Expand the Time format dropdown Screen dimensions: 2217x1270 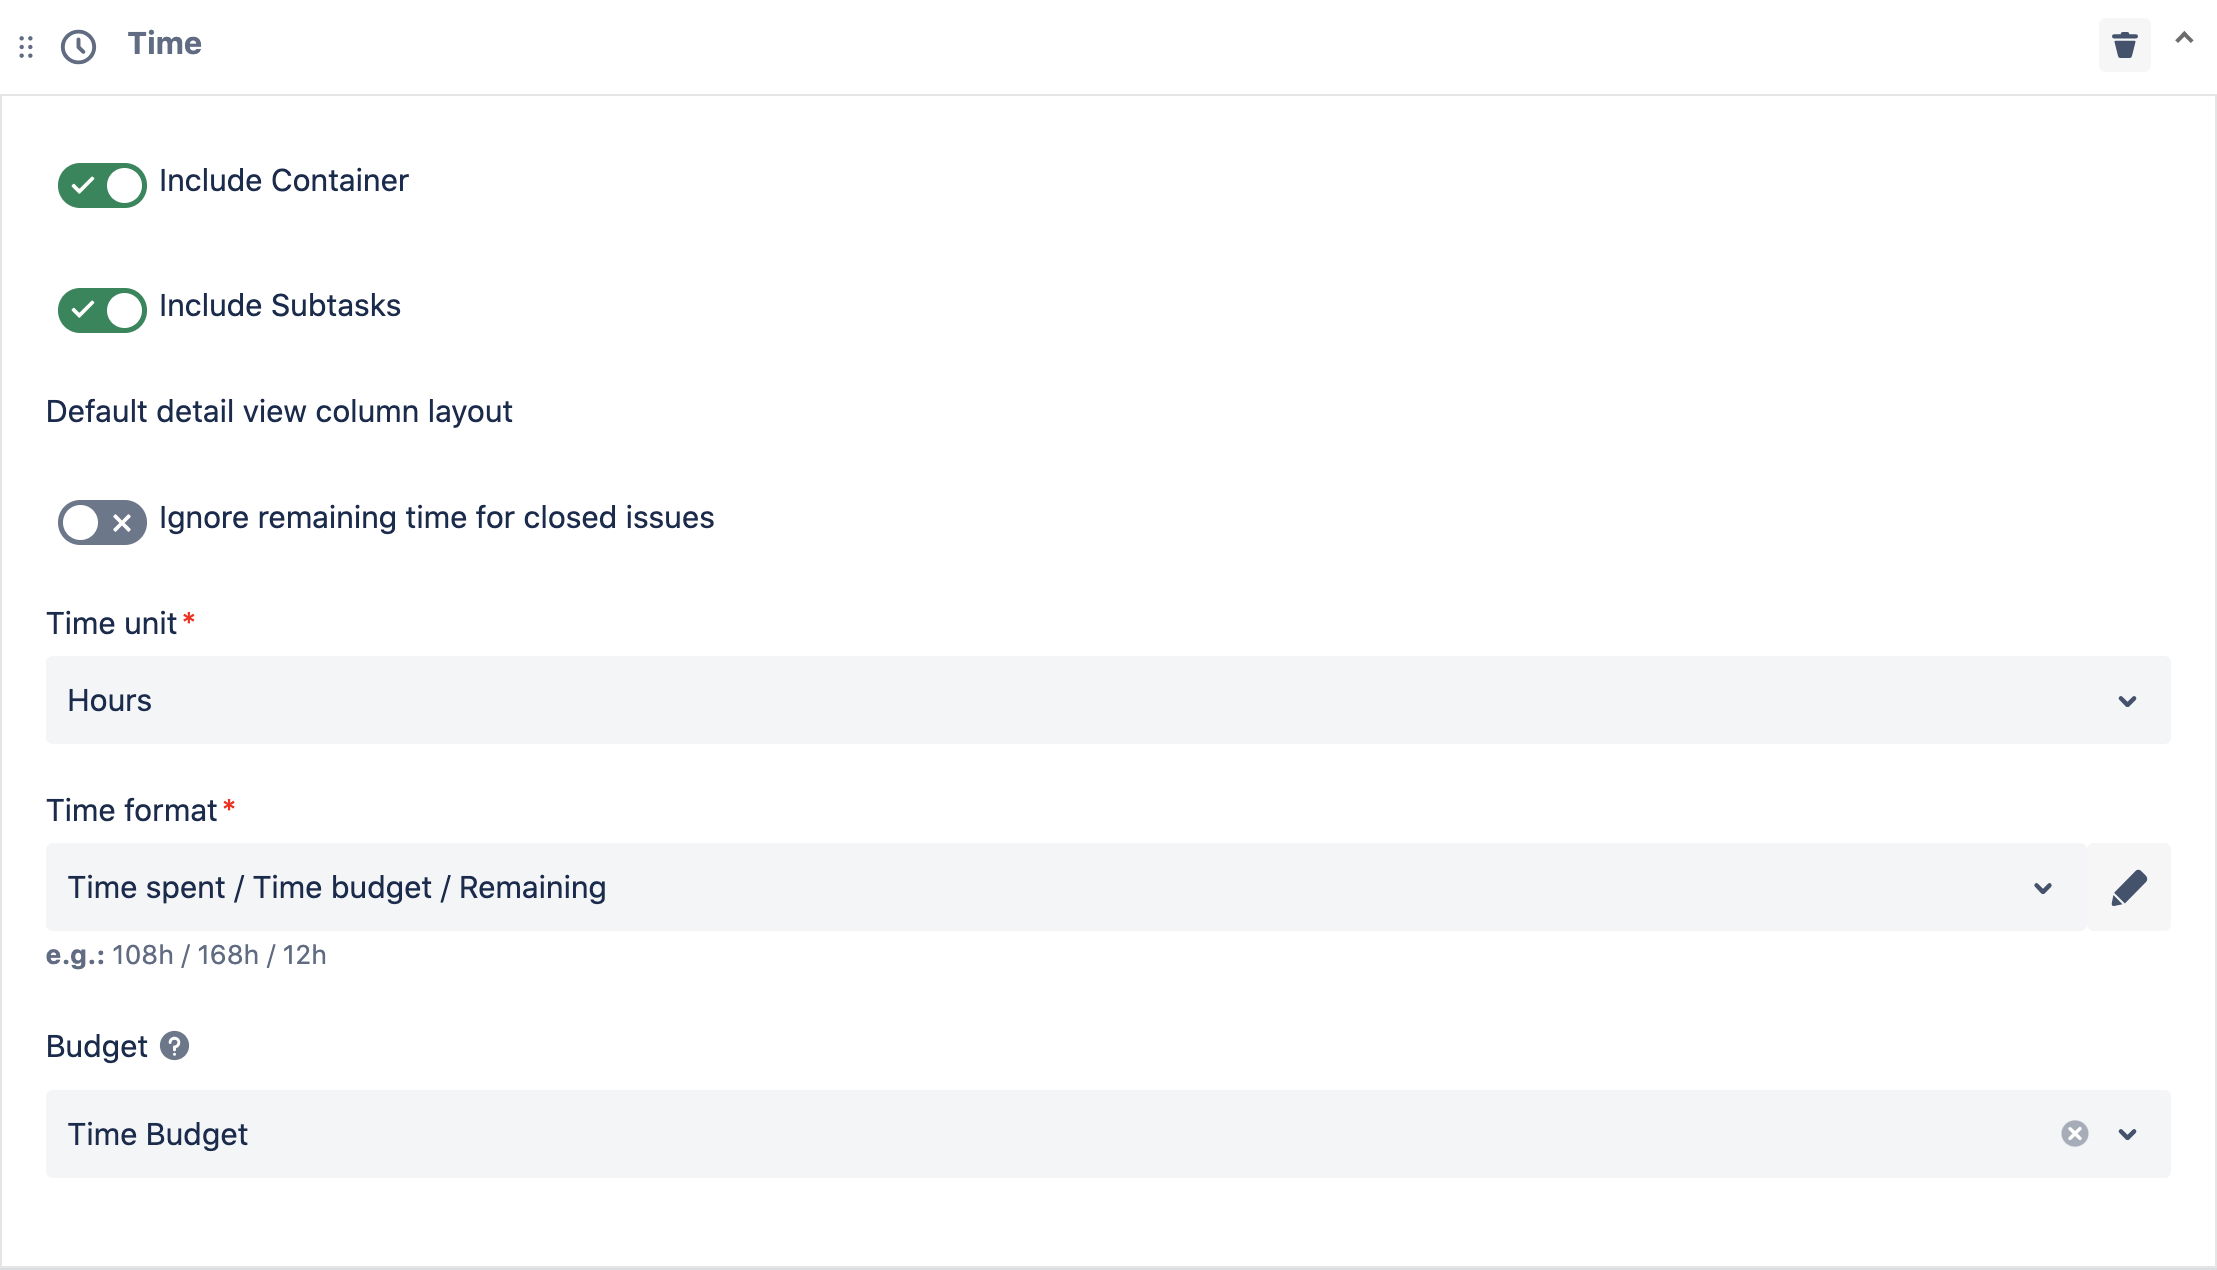tap(2044, 887)
